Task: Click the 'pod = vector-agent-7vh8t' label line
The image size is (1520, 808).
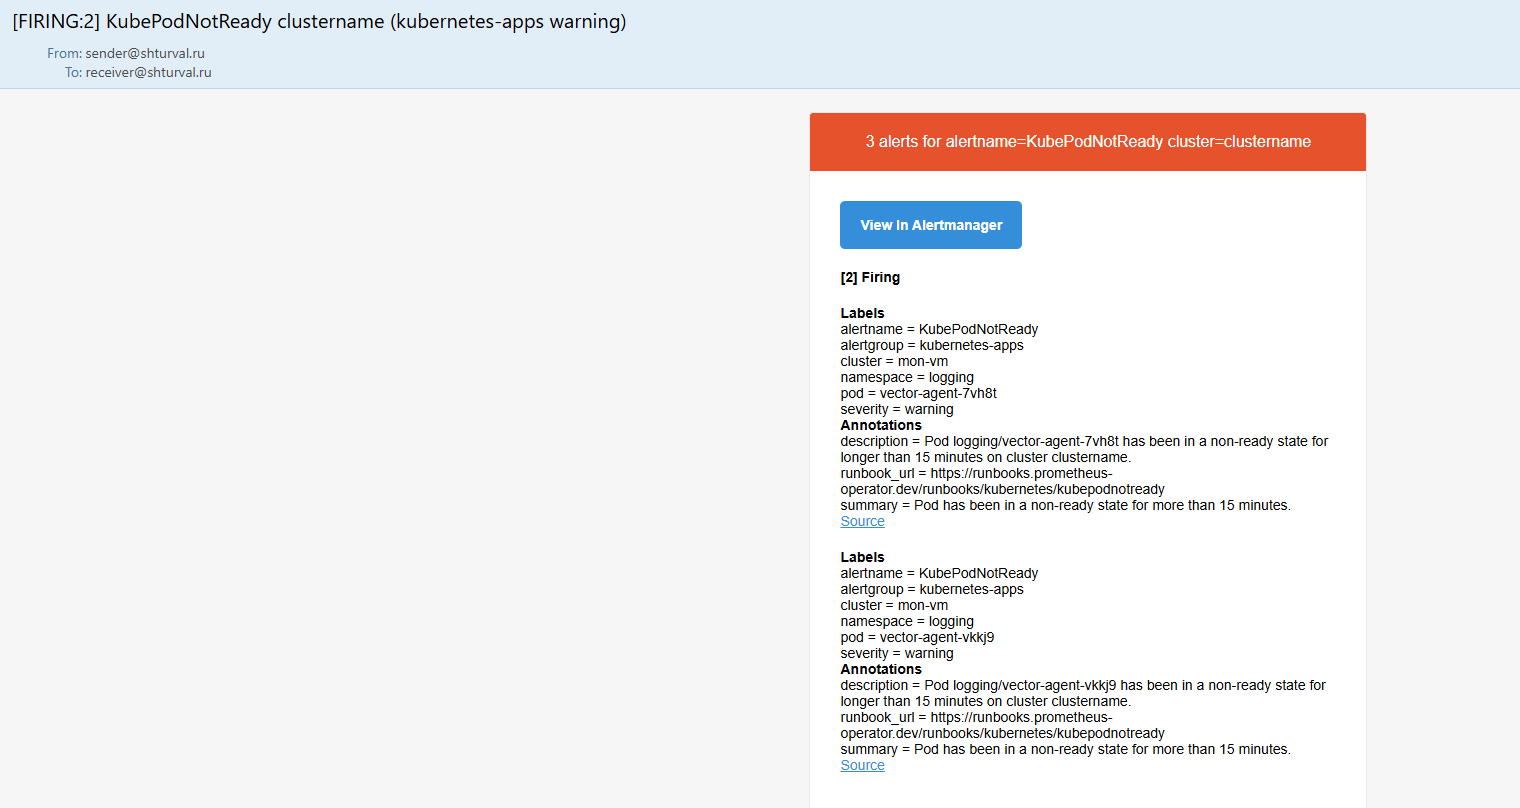Action: pyautogui.click(x=918, y=393)
